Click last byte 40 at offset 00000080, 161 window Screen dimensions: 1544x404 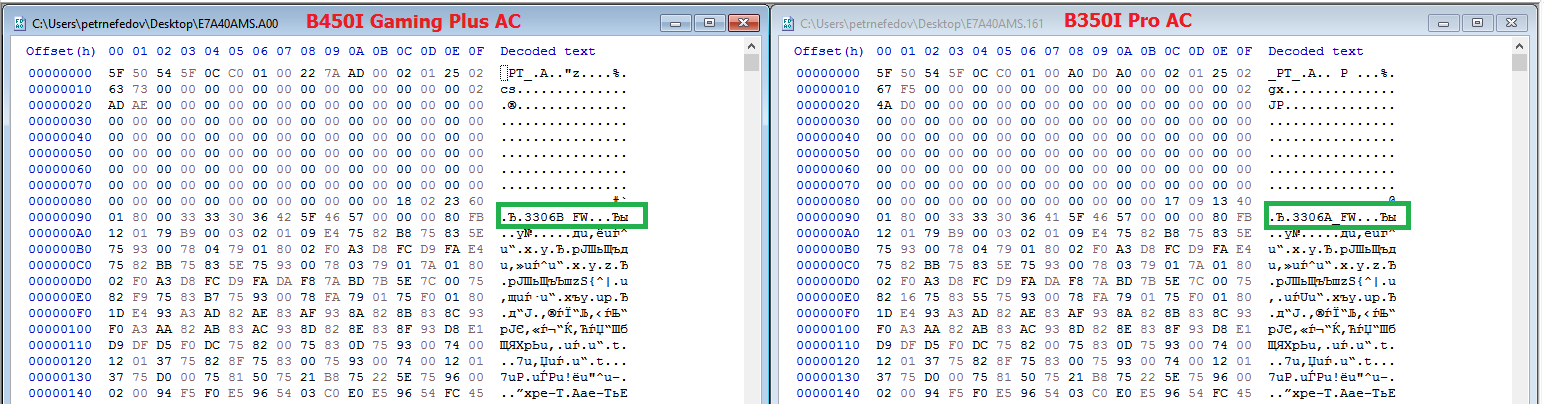click(1244, 201)
